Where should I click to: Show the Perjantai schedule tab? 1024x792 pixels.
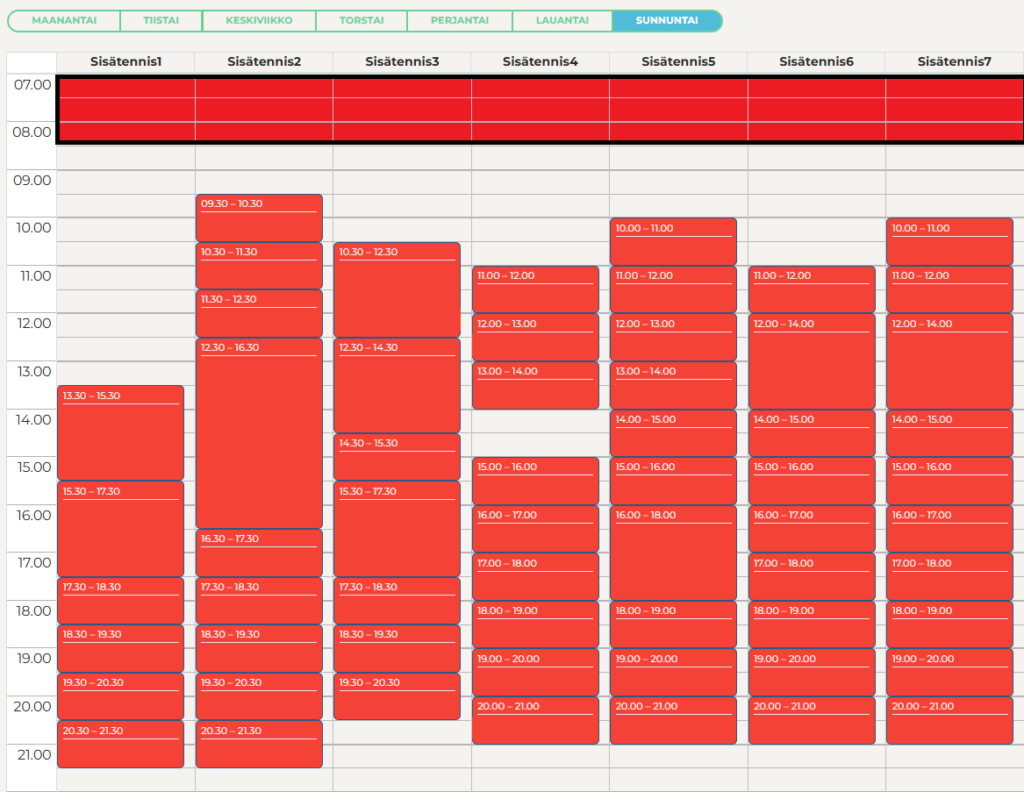tap(460, 20)
